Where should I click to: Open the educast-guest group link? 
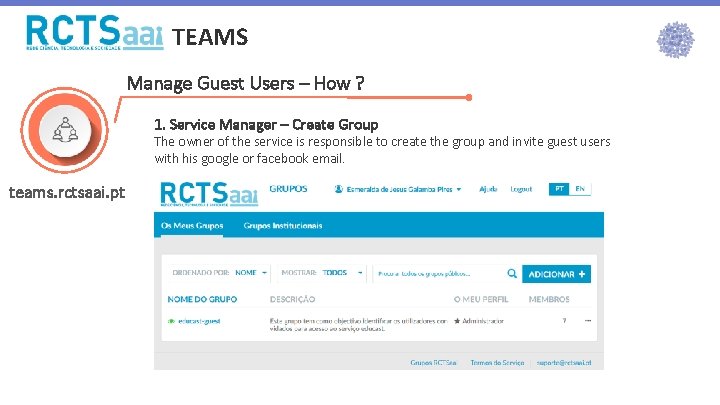click(x=199, y=321)
